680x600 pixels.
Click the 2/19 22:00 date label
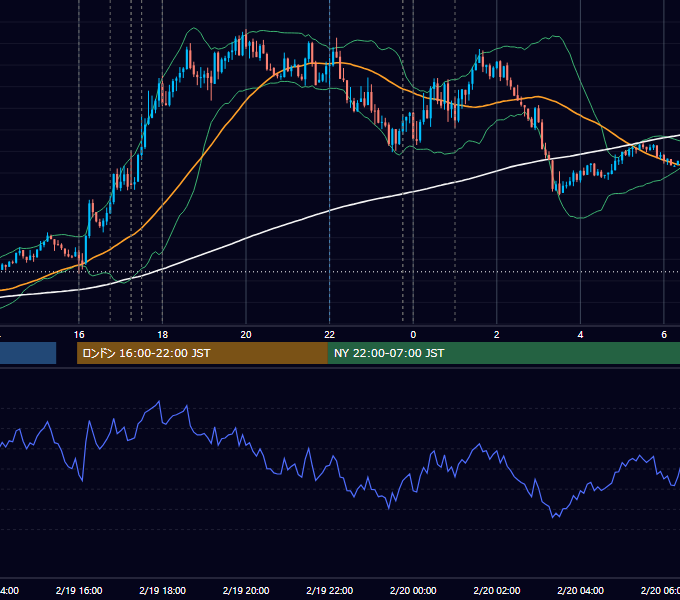point(330,590)
